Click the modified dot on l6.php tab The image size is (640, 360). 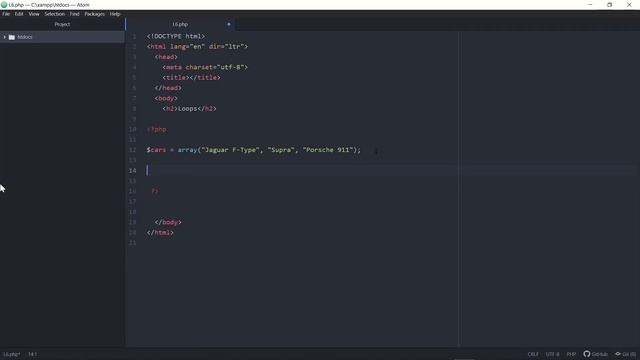[x=229, y=24]
